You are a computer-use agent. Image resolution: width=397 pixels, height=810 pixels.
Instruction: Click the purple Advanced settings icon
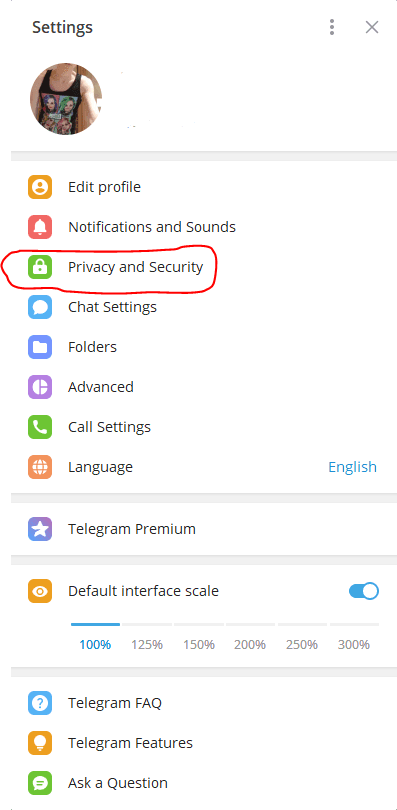point(40,387)
